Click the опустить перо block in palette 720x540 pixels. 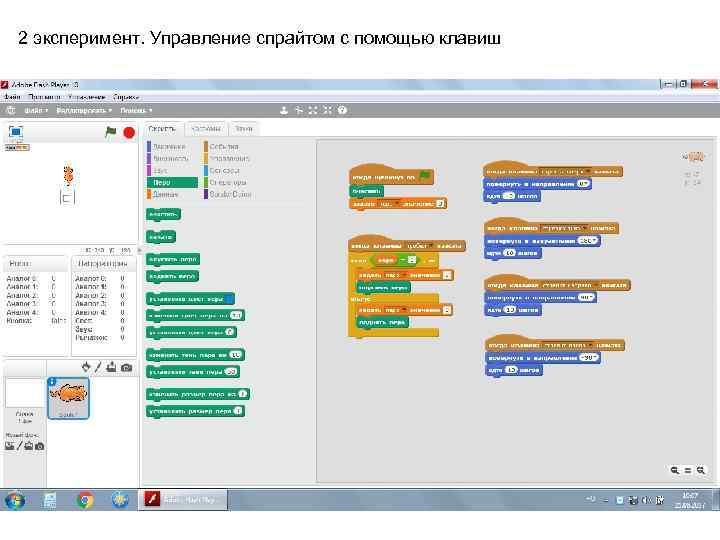point(173,259)
